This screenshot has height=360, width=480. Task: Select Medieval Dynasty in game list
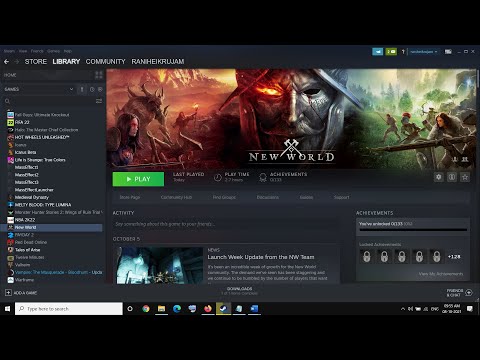coord(32,197)
